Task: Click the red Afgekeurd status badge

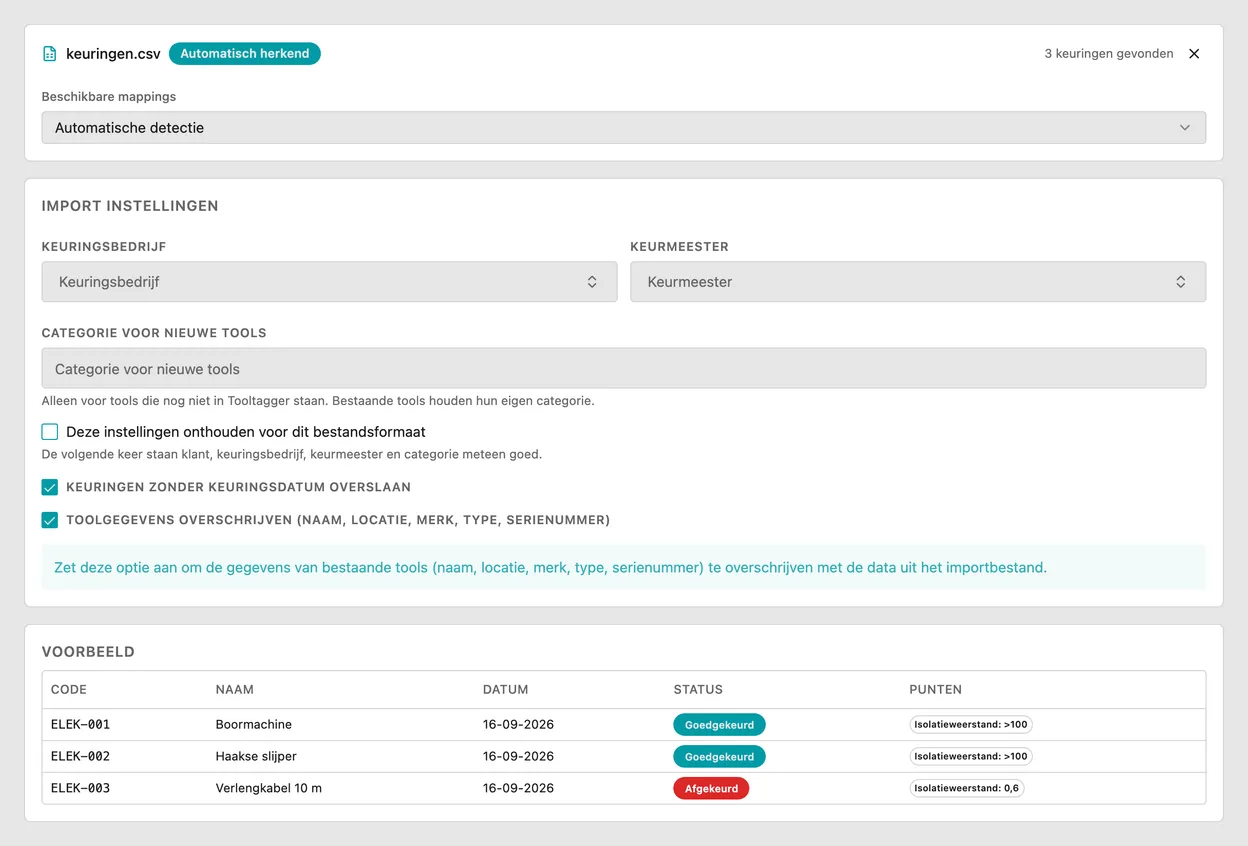Action: point(711,789)
